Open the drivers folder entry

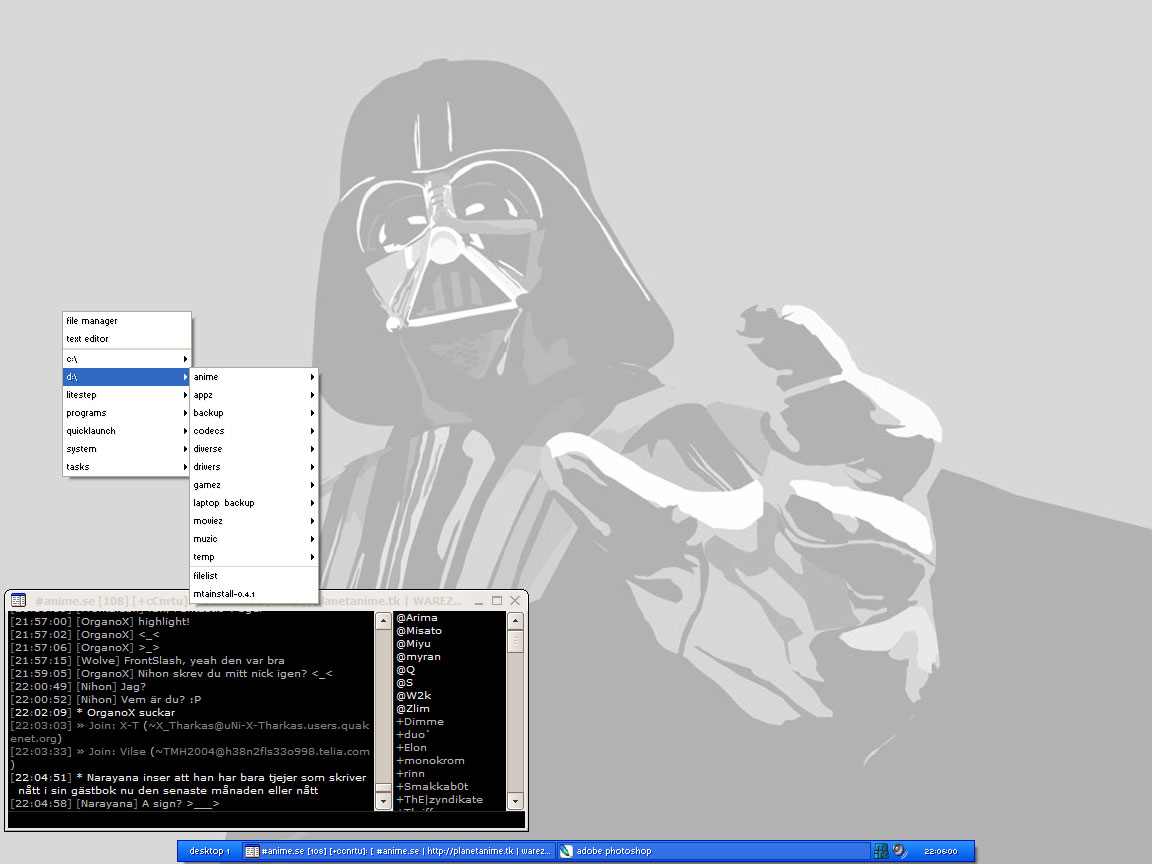pos(253,467)
